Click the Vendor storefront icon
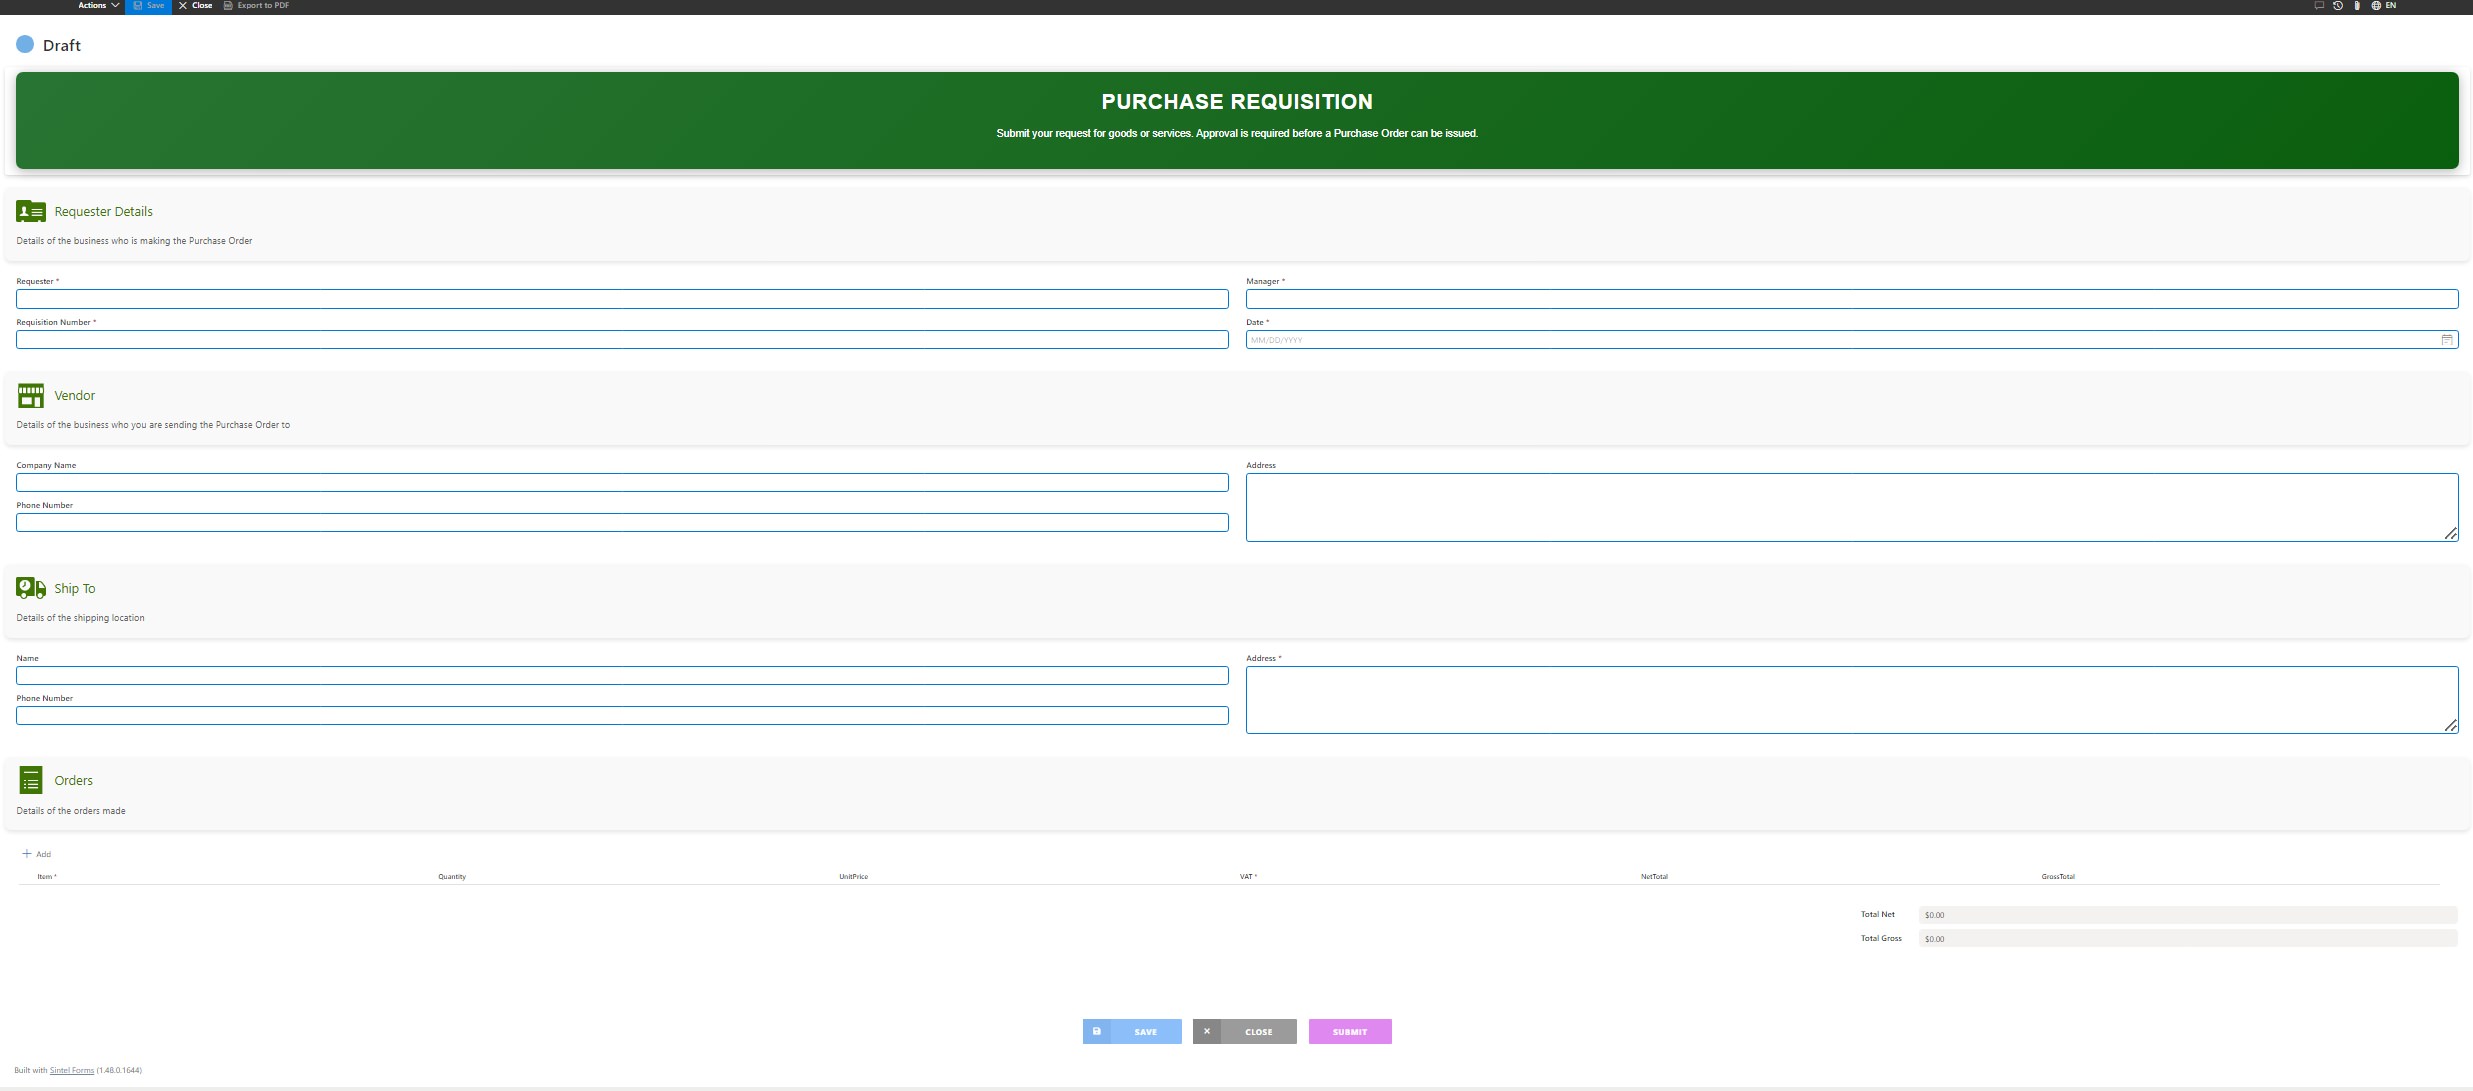The width and height of the screenshot is (2473, 1091). point(31,396)
